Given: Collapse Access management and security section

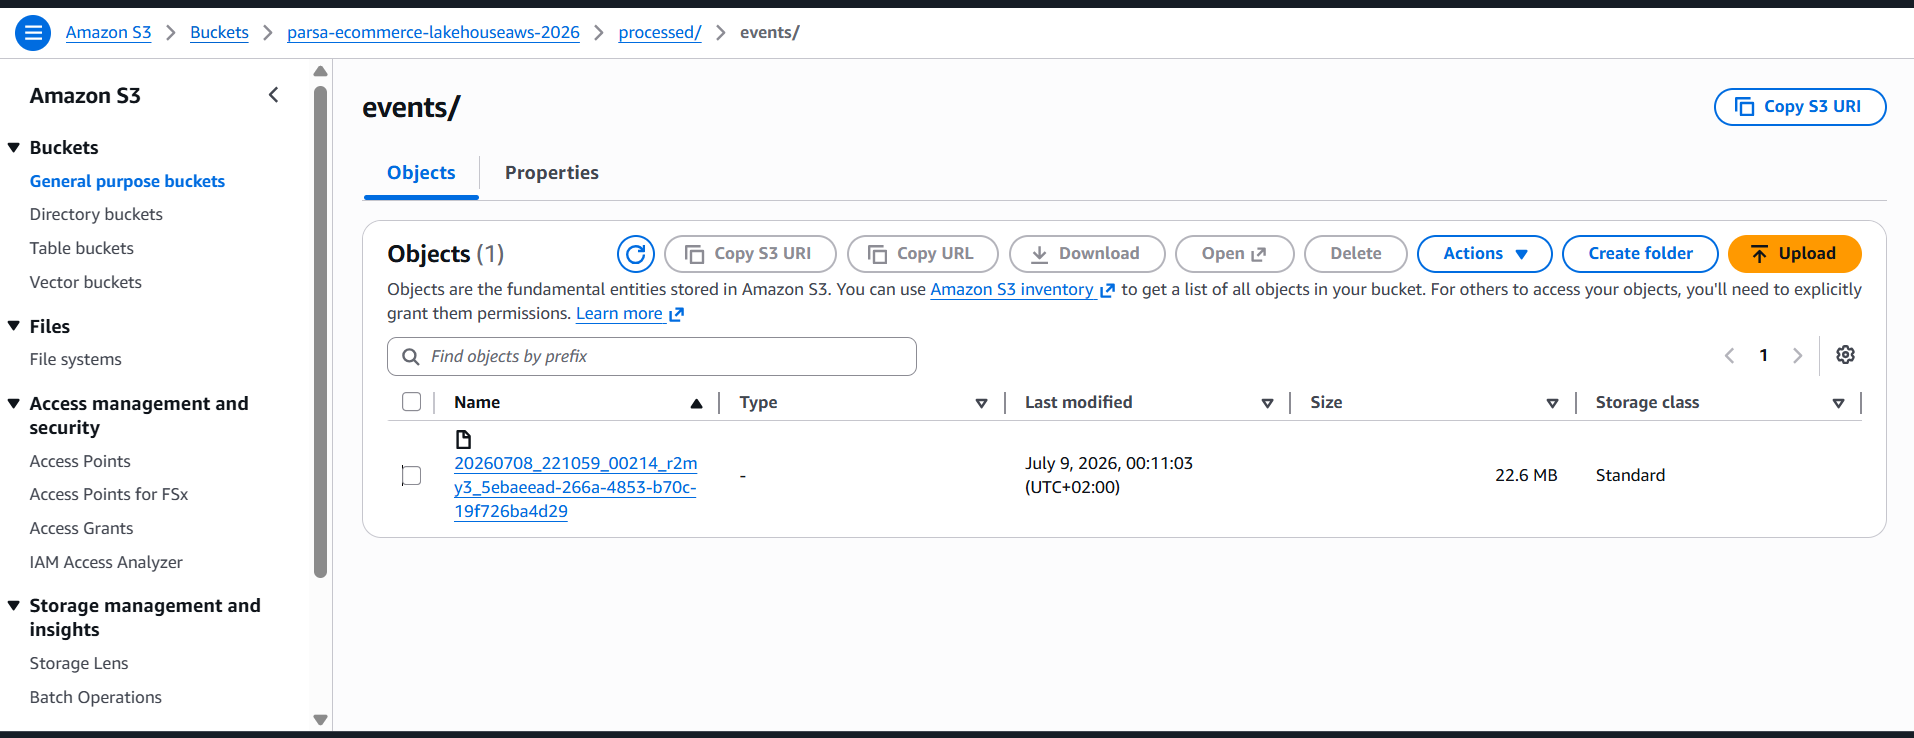Looking at the screenshot, I should [14, 403].
